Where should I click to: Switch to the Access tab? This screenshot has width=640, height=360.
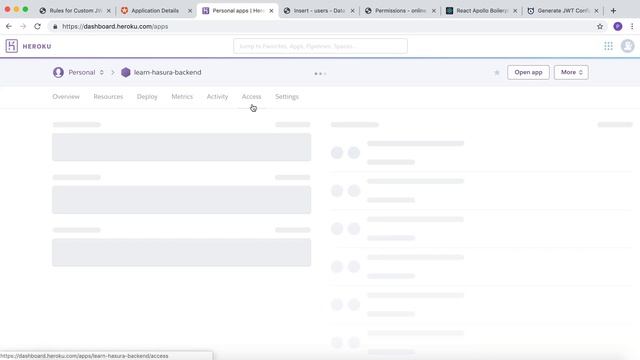tap(251, 97)
